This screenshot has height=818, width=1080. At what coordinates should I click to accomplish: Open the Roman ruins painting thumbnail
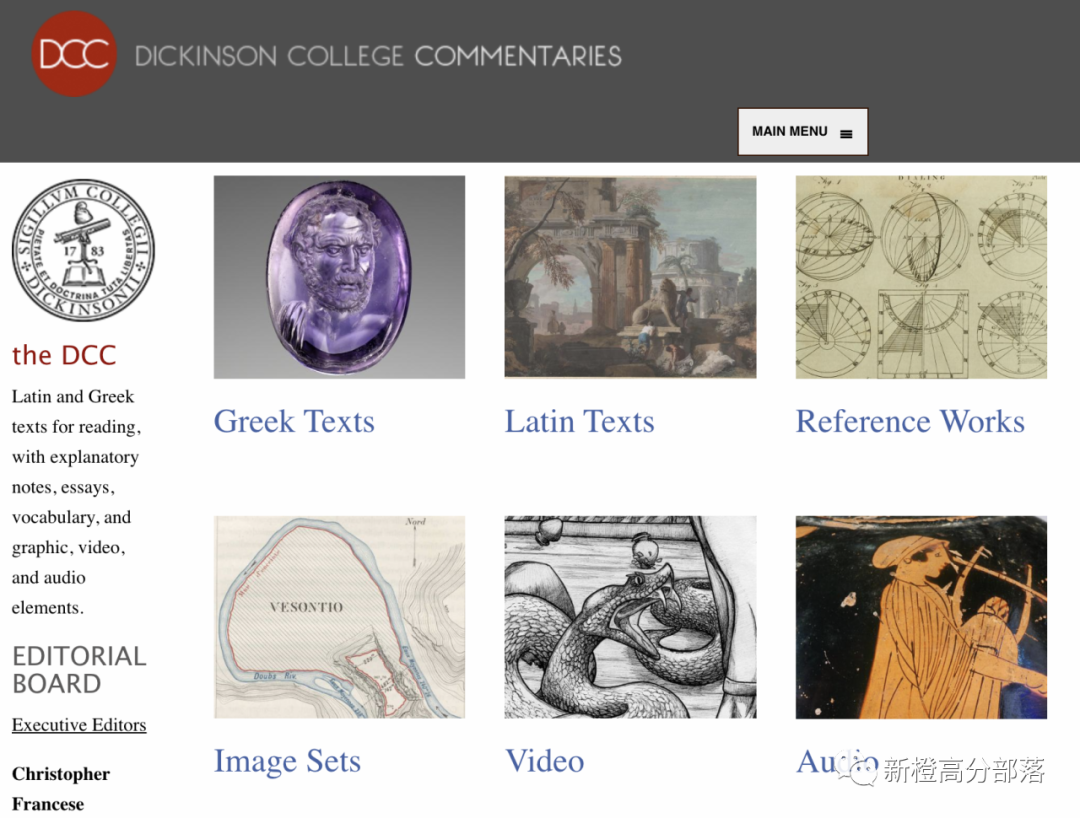click(x=630, y=277)
